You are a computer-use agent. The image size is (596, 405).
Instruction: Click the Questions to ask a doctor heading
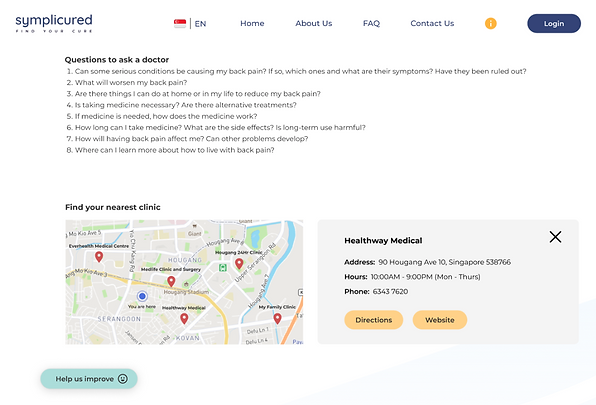pyautogui.click(x=117, y=60)
